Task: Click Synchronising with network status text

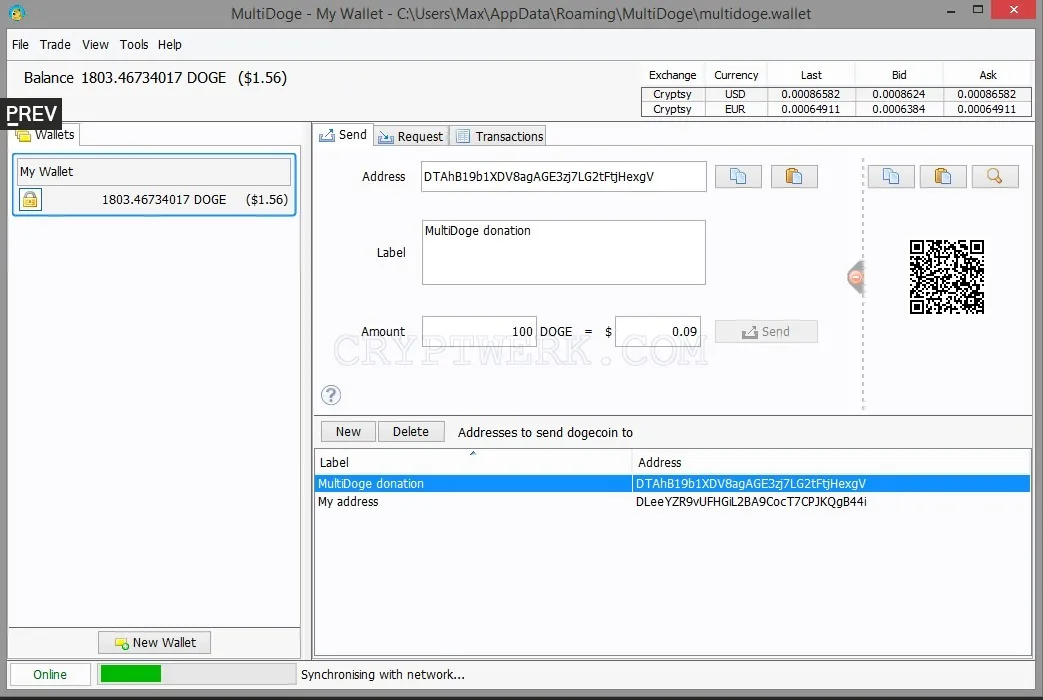Action: tap(382, 674)
